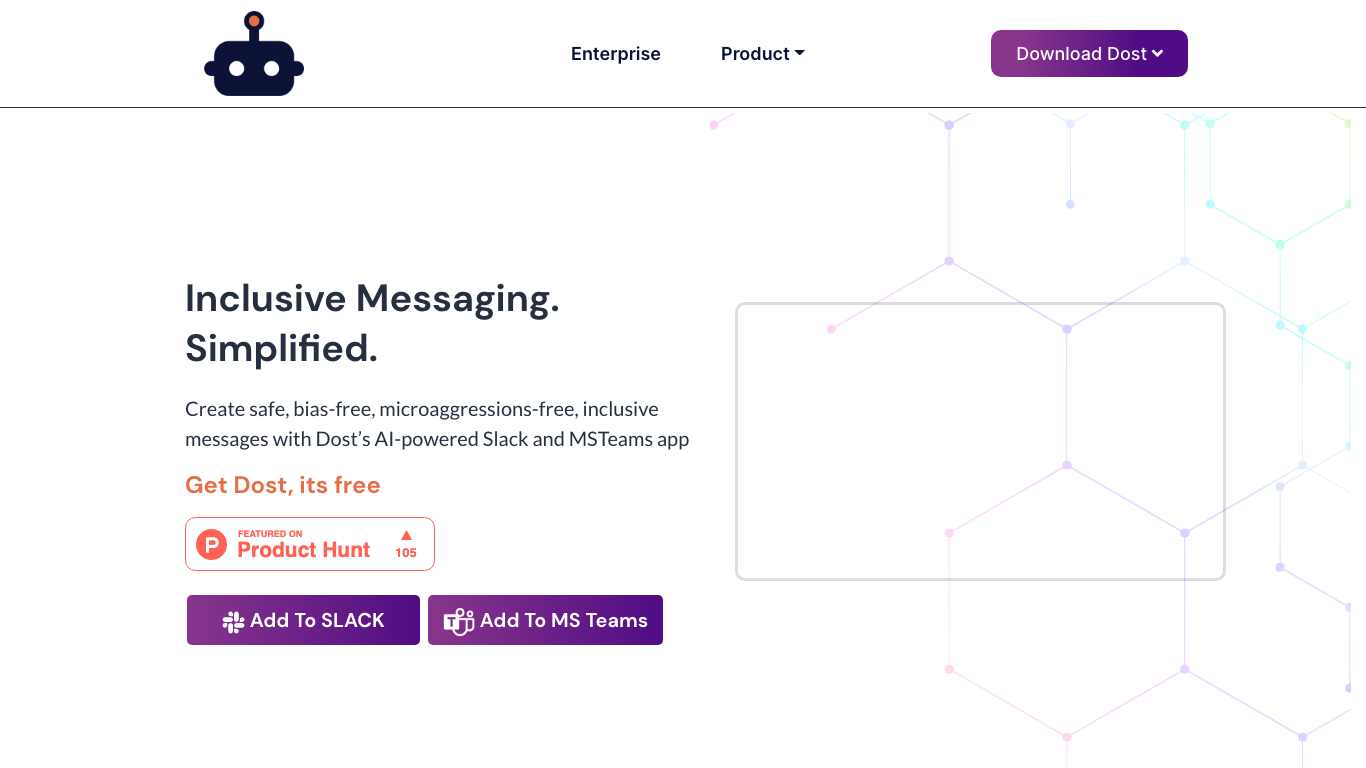Click the Download Dost button
Image resolution: width=1366 pixels, height=768 pixels.
(1089, 53)
